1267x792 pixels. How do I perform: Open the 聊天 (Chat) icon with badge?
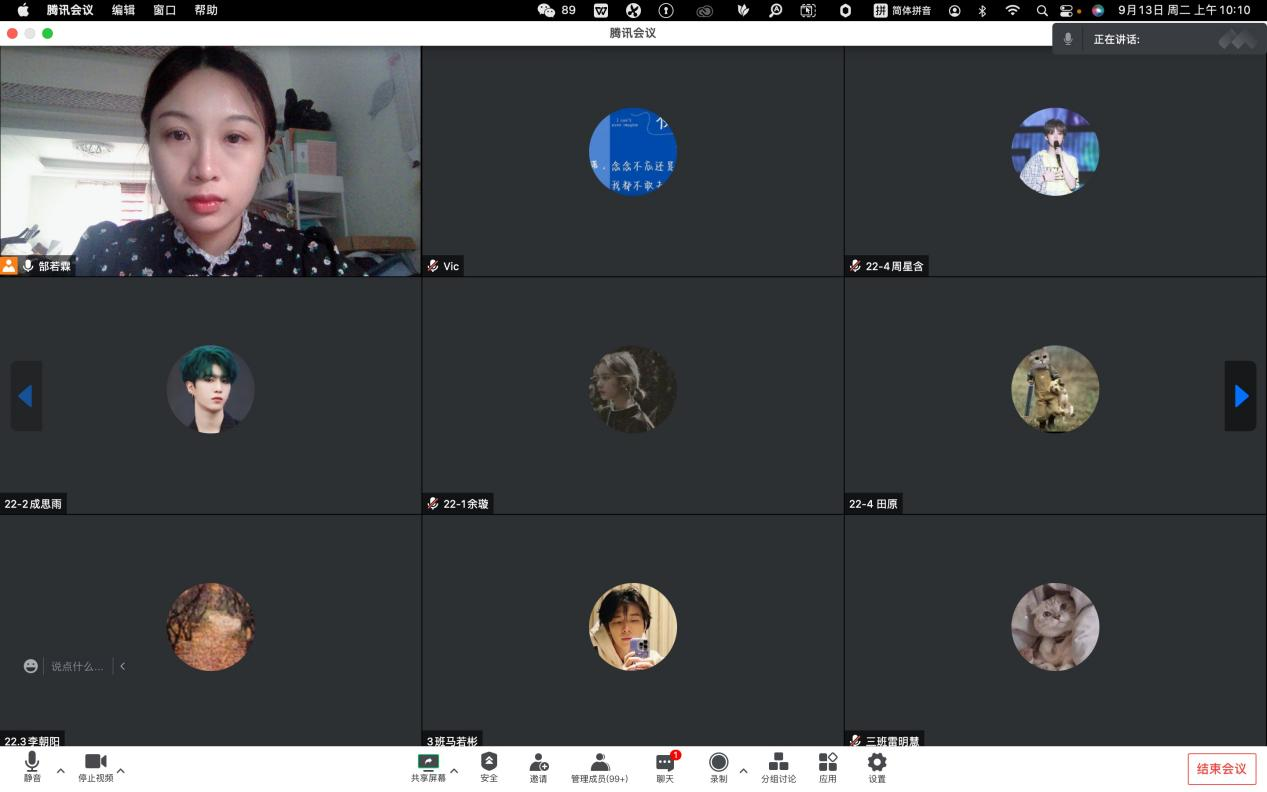[x=665, y=763]
